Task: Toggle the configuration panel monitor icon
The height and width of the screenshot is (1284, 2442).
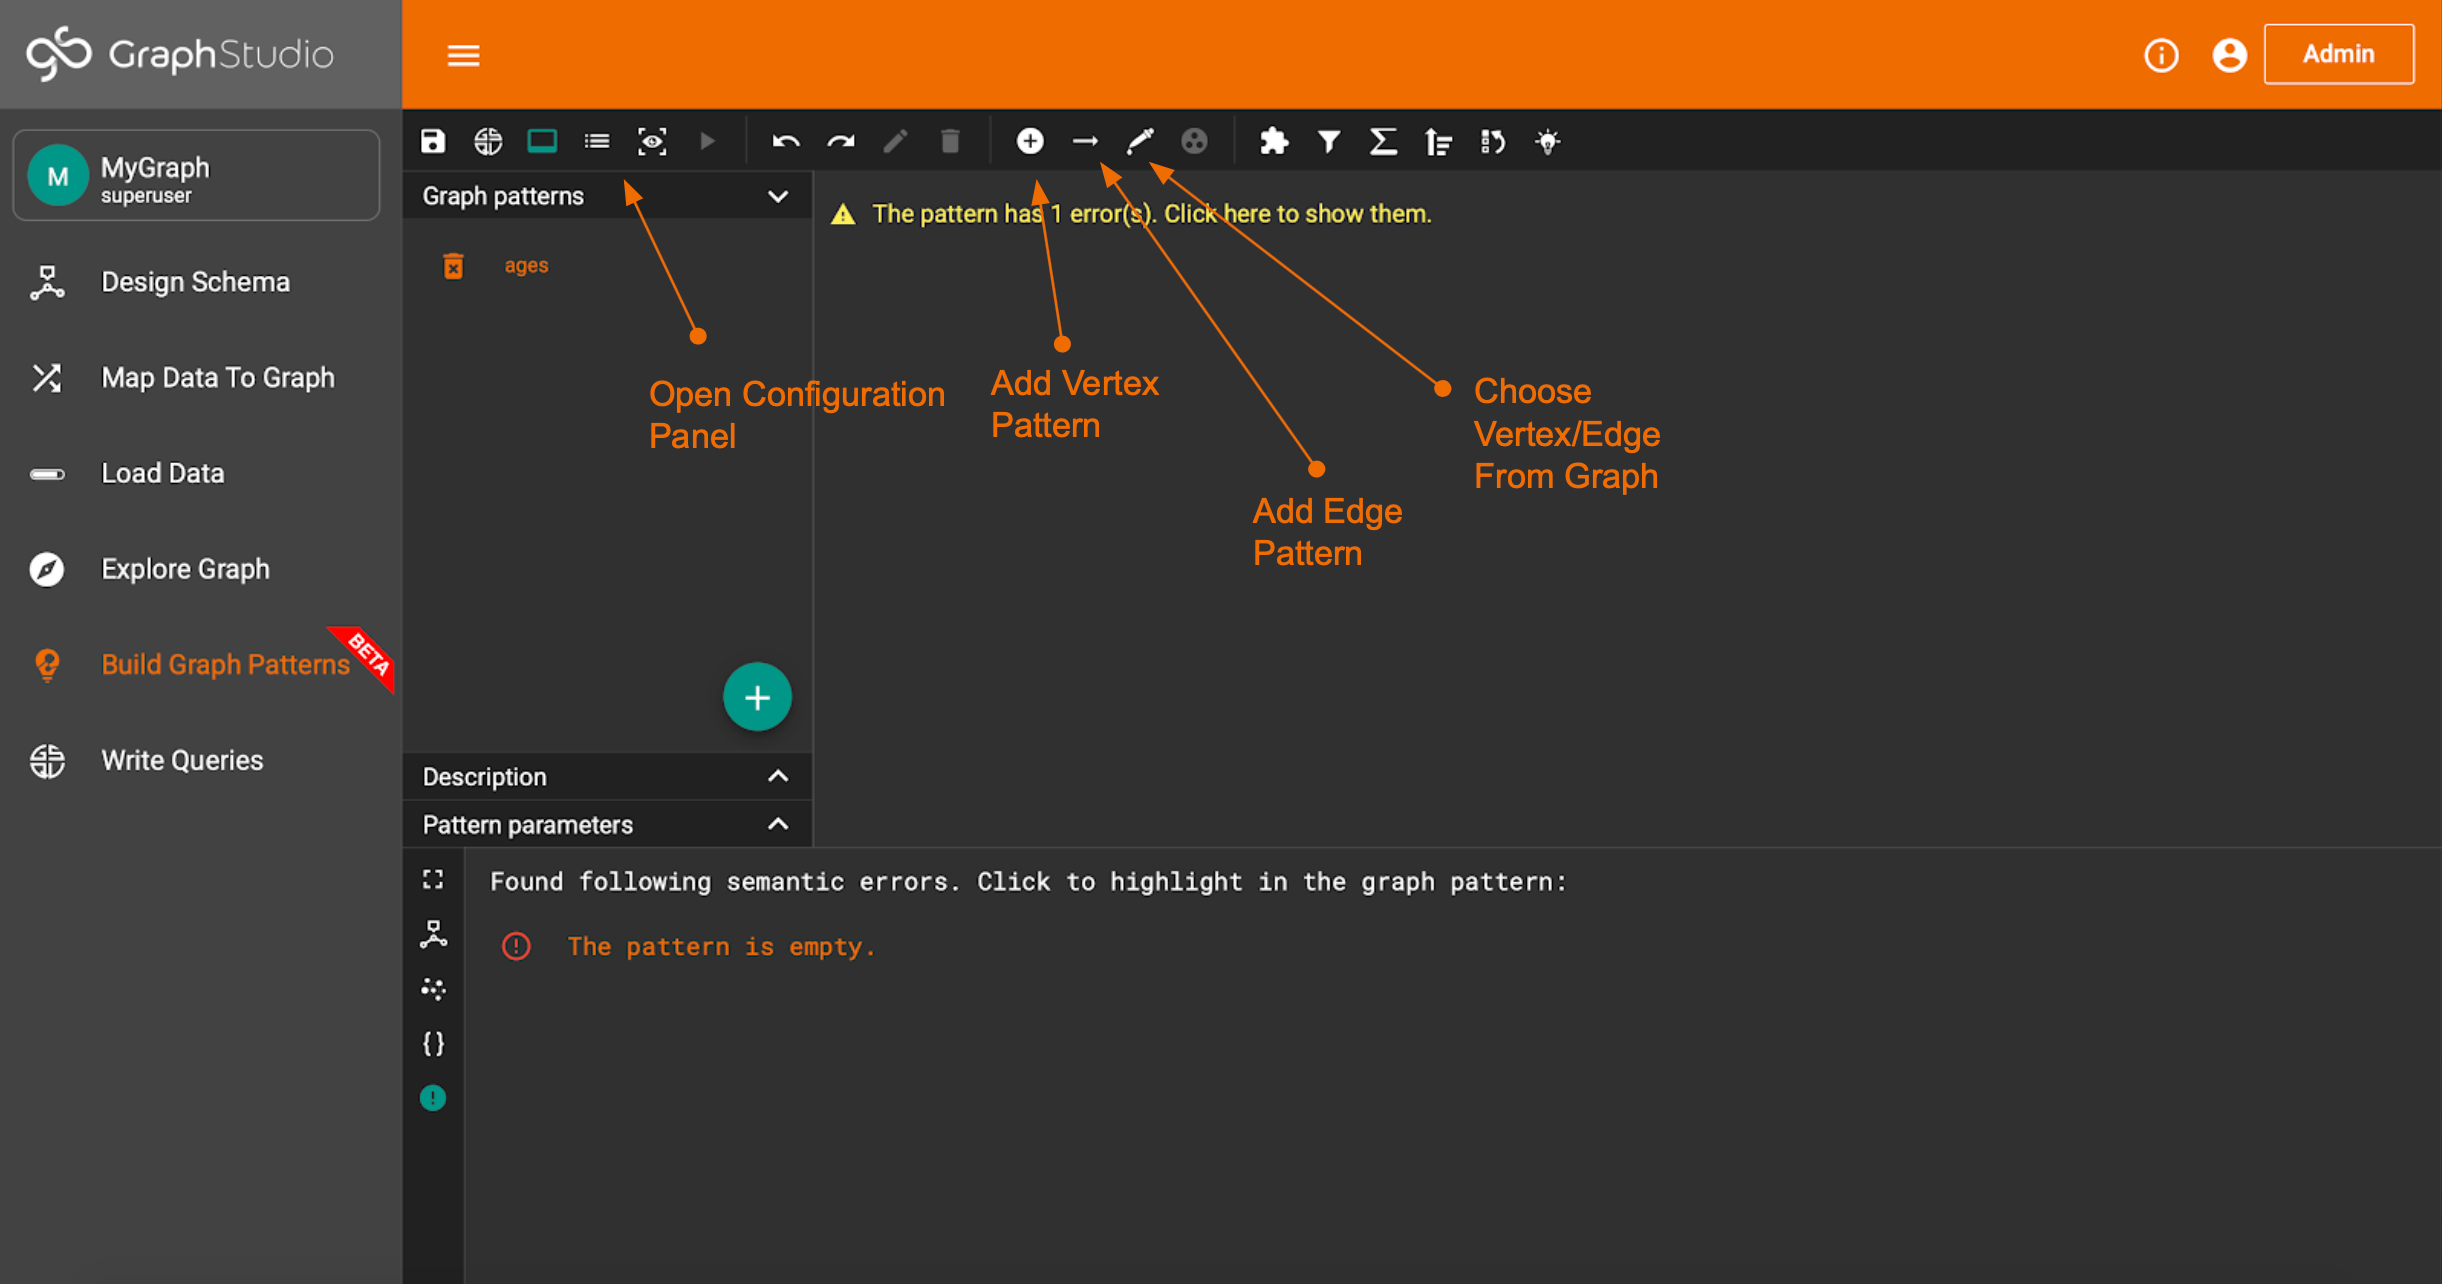Action: pyautogui.click(x=542, y=141)
